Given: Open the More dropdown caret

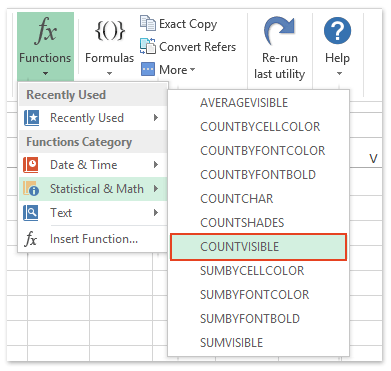Looking at the screenshot, I should [x=192, y=70].
